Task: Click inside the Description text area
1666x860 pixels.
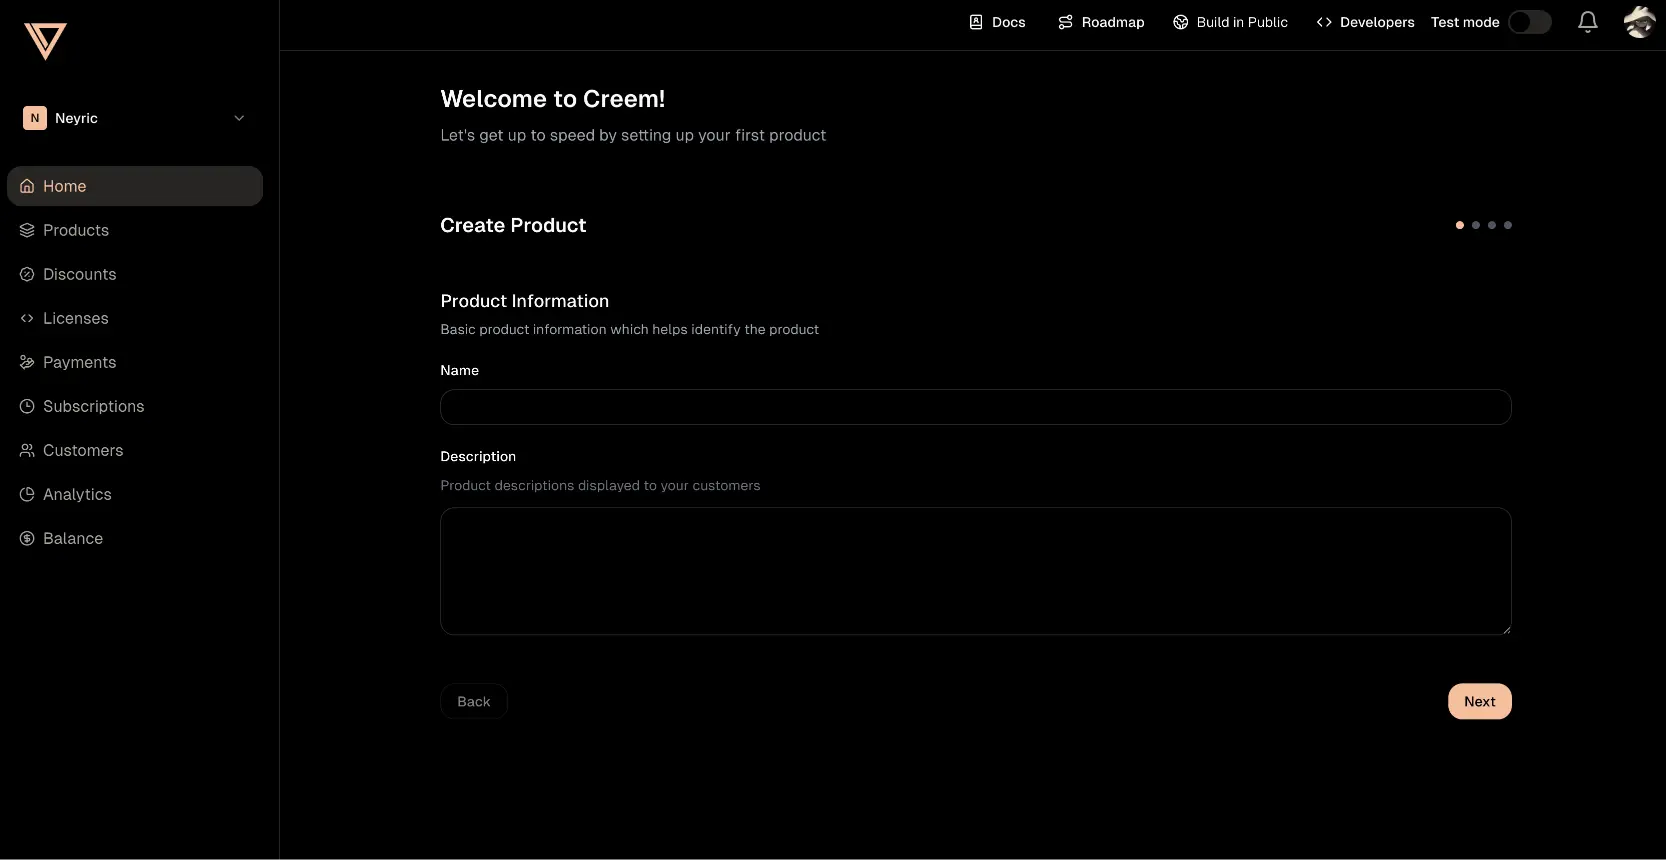Action: pos(975,570)
